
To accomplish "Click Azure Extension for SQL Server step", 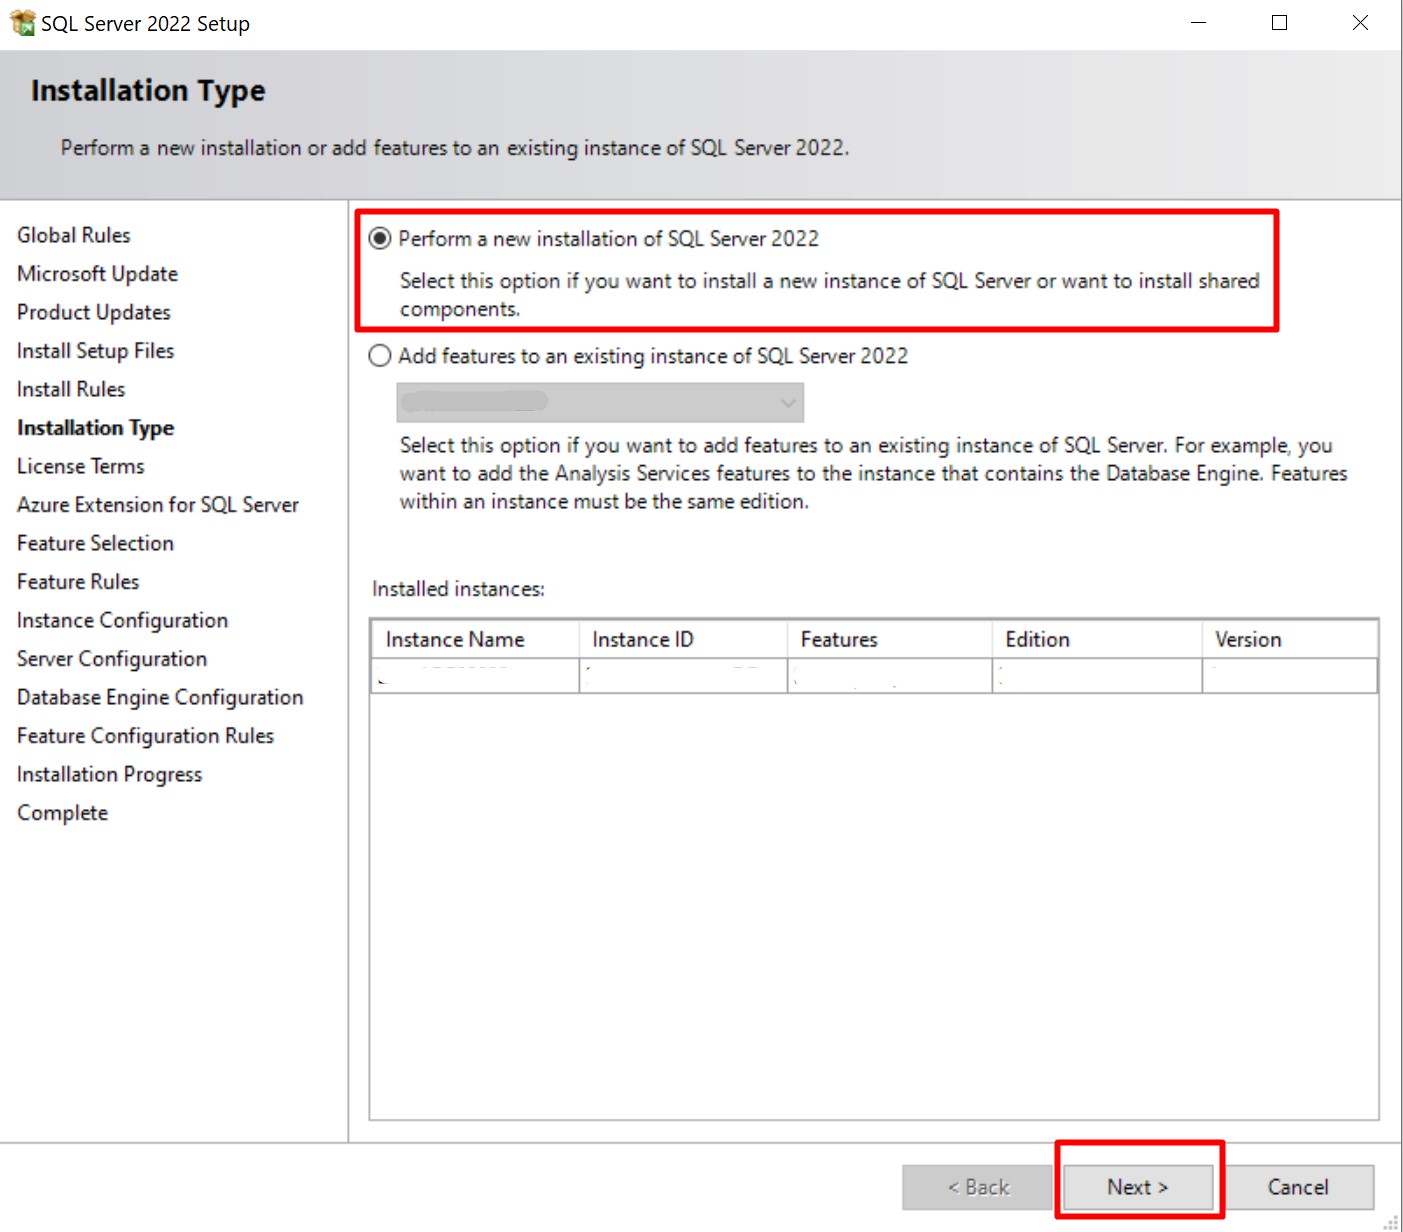I will [x=158, y=505].
